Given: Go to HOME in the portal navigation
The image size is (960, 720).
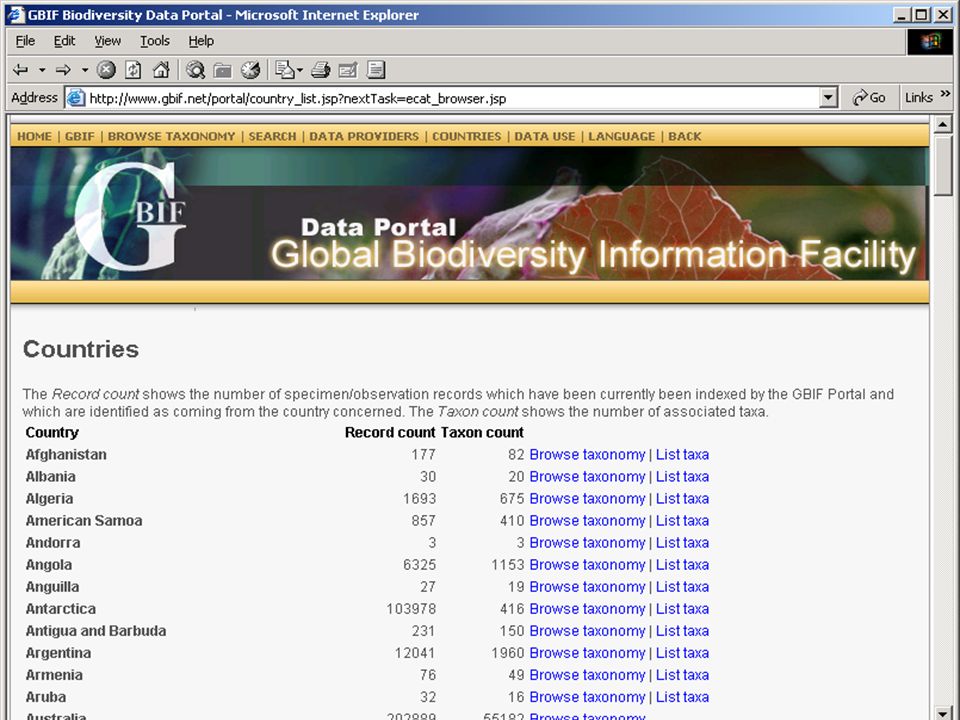Looking at the screenshot, I should 34,137.
